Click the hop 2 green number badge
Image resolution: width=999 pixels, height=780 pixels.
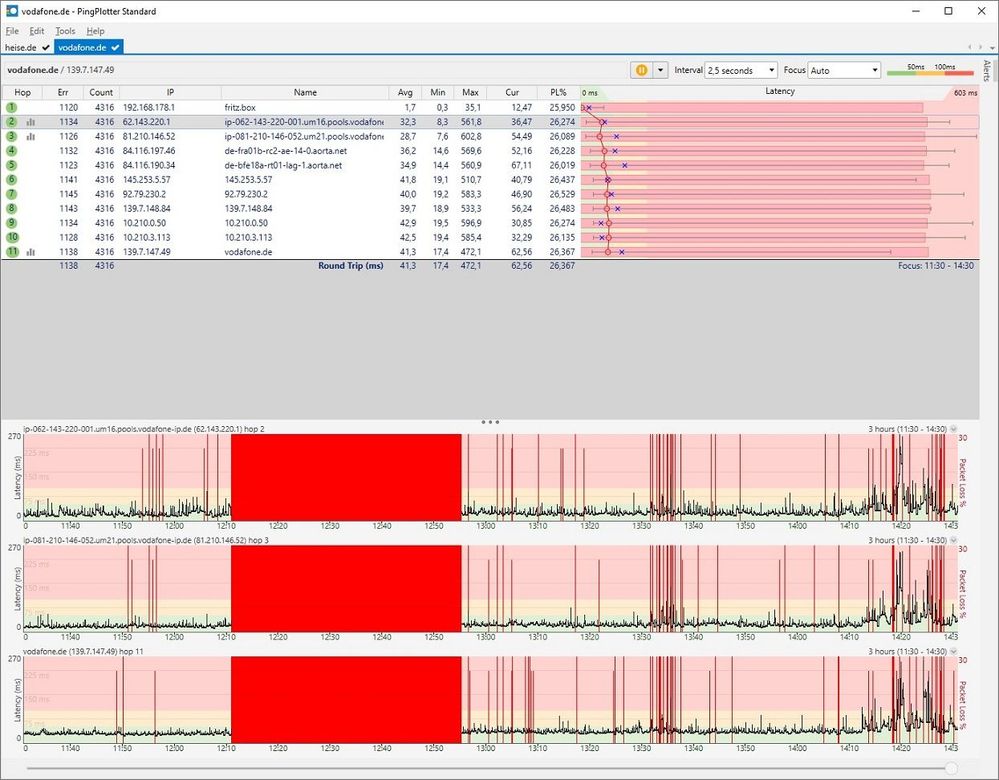click(x=11, y=122)
